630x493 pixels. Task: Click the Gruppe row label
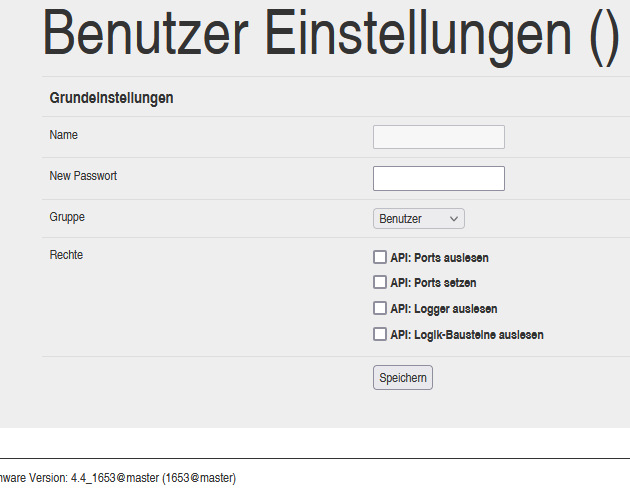pyautogui.click(x=67, y=216)
